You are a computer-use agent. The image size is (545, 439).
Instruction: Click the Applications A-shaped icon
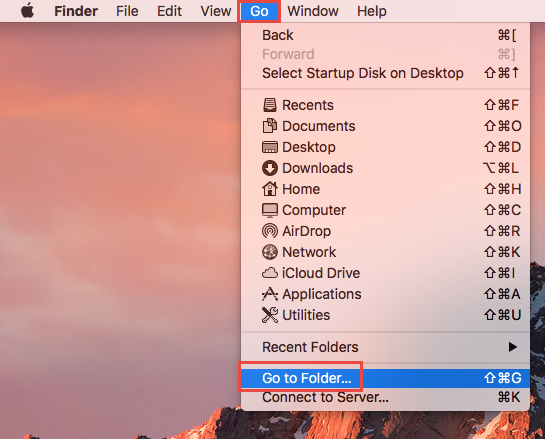(270, 294)
